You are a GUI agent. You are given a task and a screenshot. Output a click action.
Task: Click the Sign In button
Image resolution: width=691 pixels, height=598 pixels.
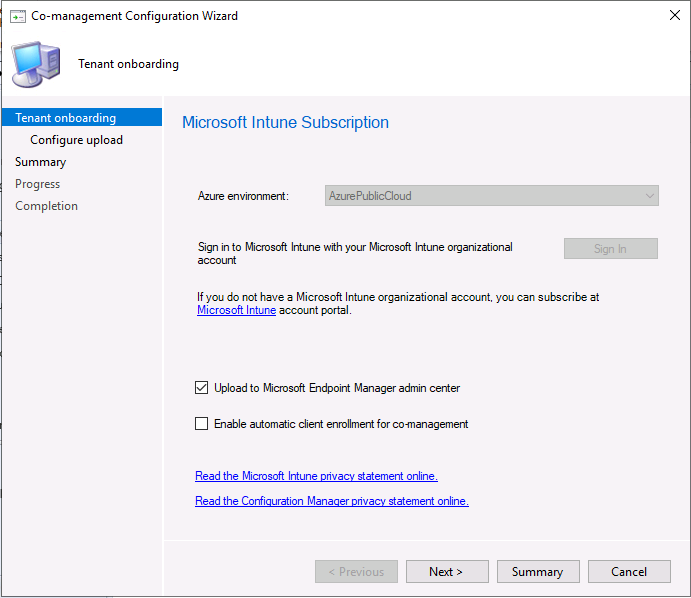click(x=611, y=249)
